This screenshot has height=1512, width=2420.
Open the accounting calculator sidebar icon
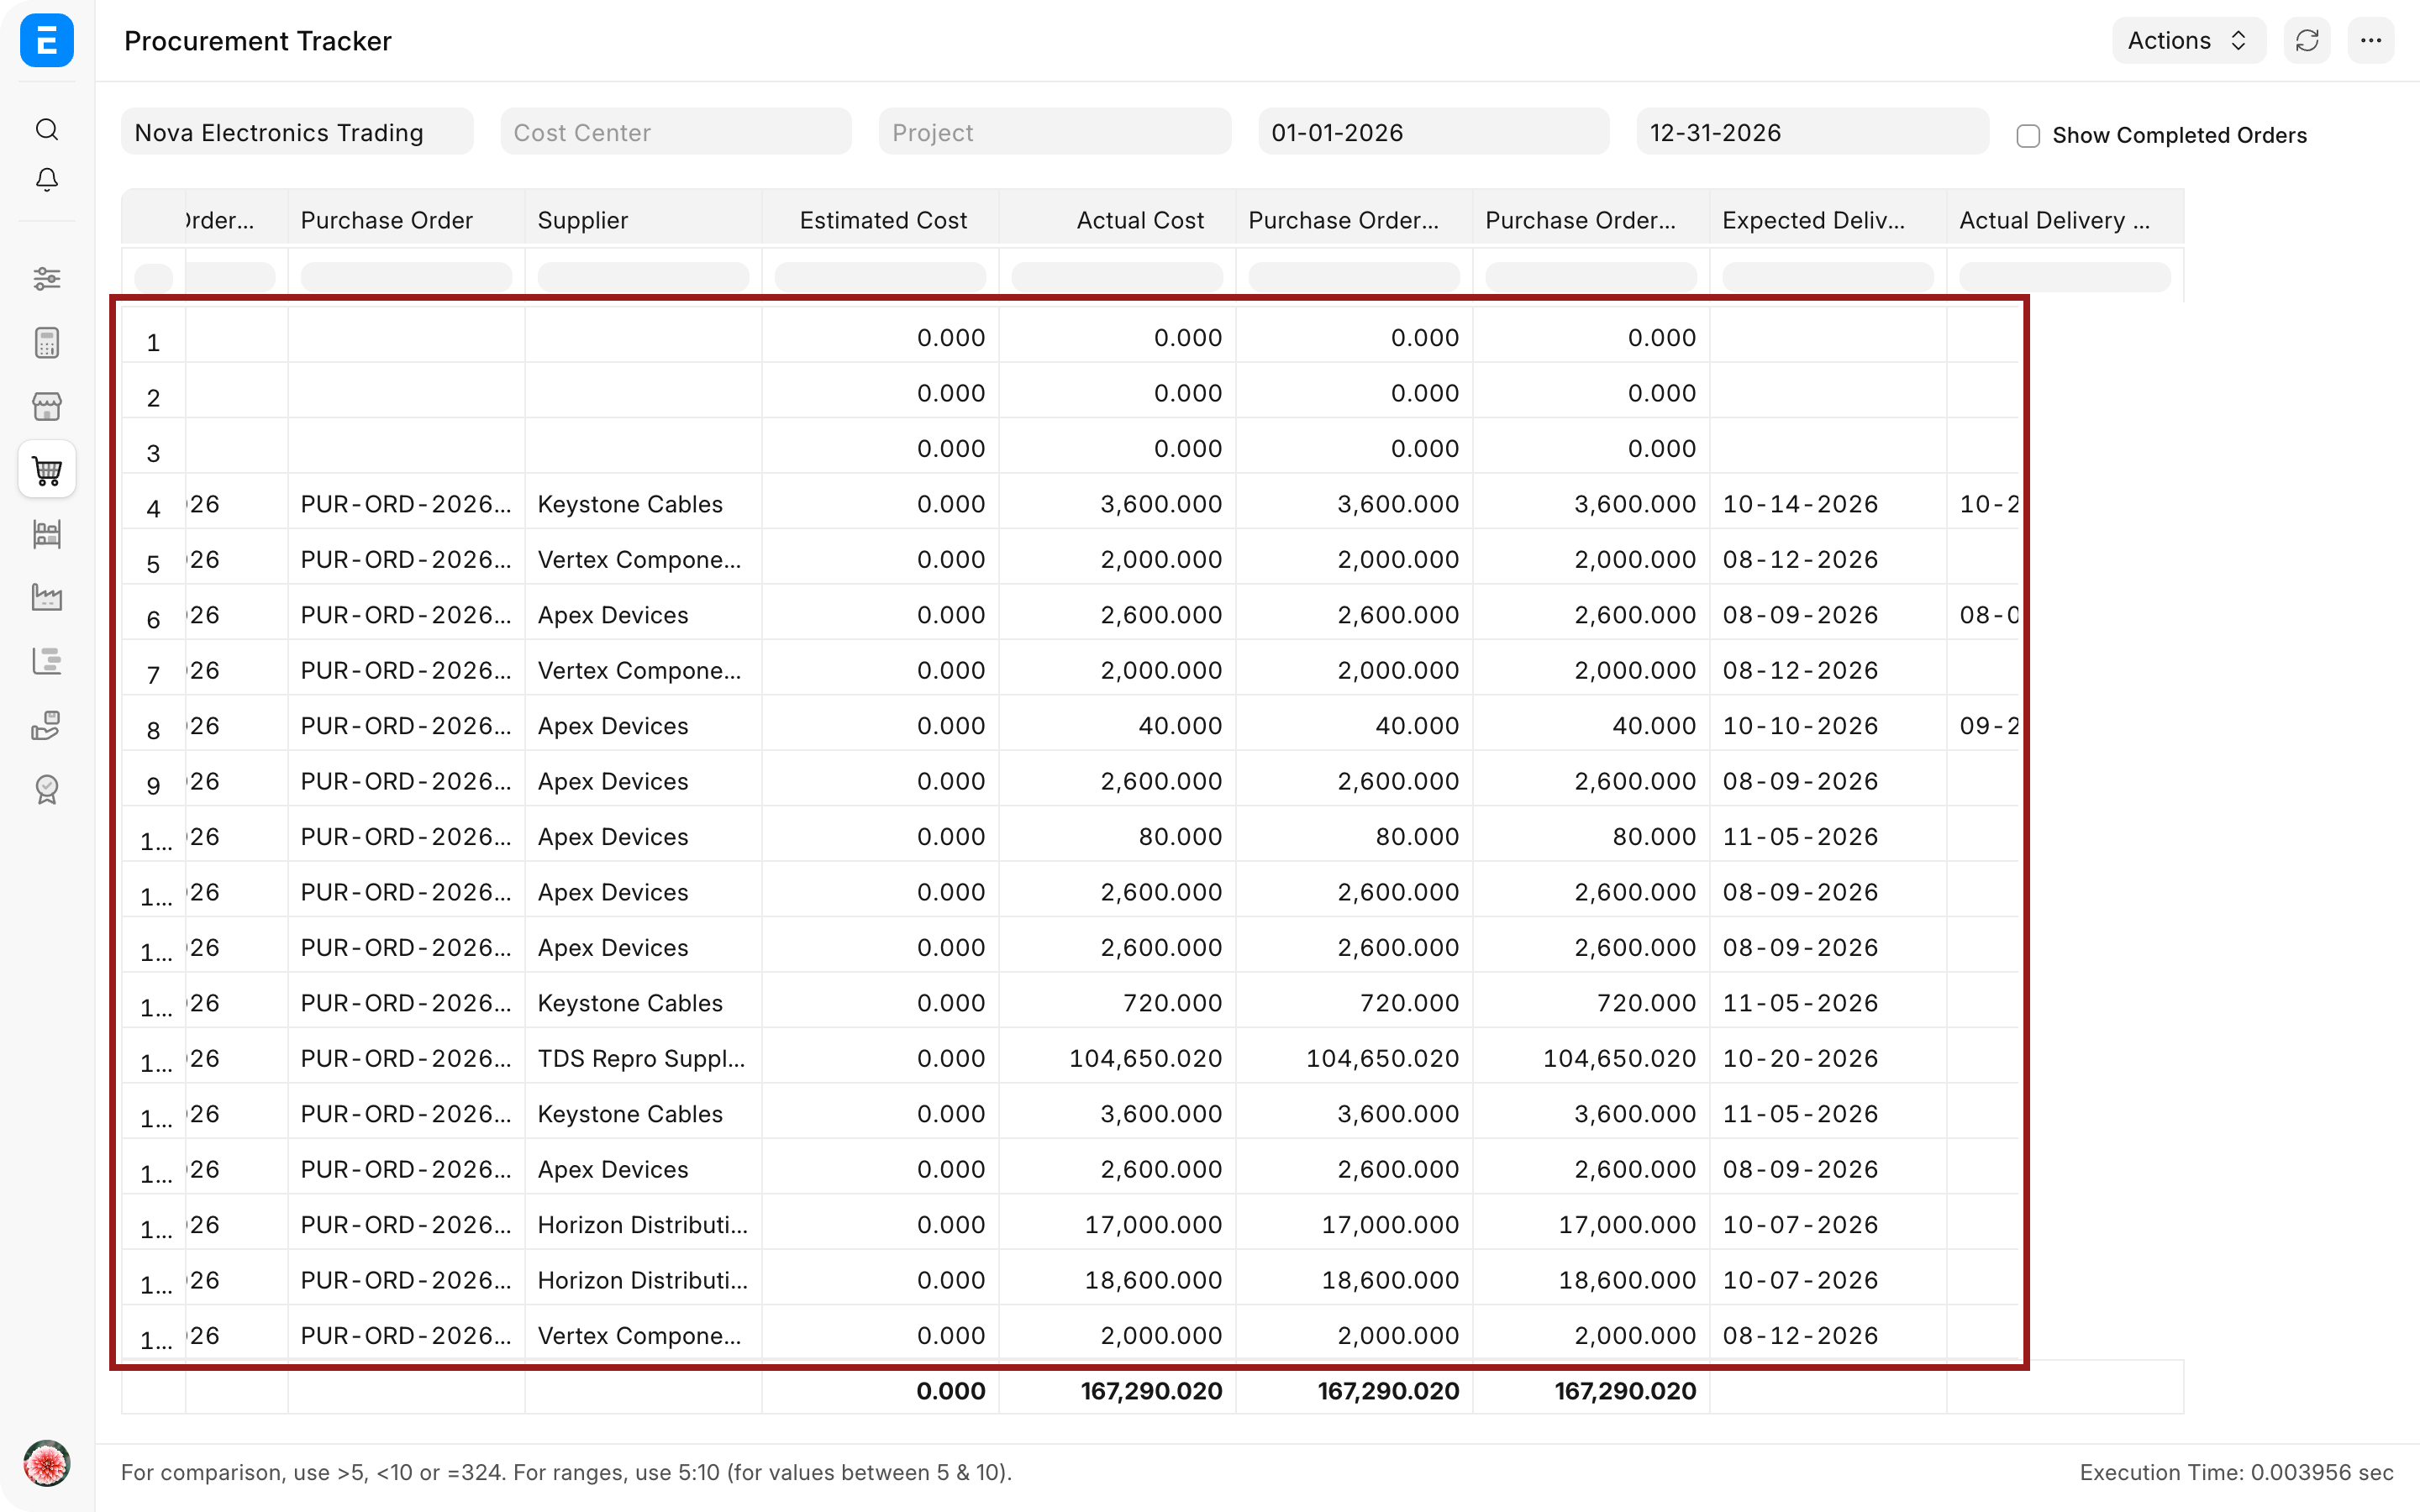(x=47, y=343)
